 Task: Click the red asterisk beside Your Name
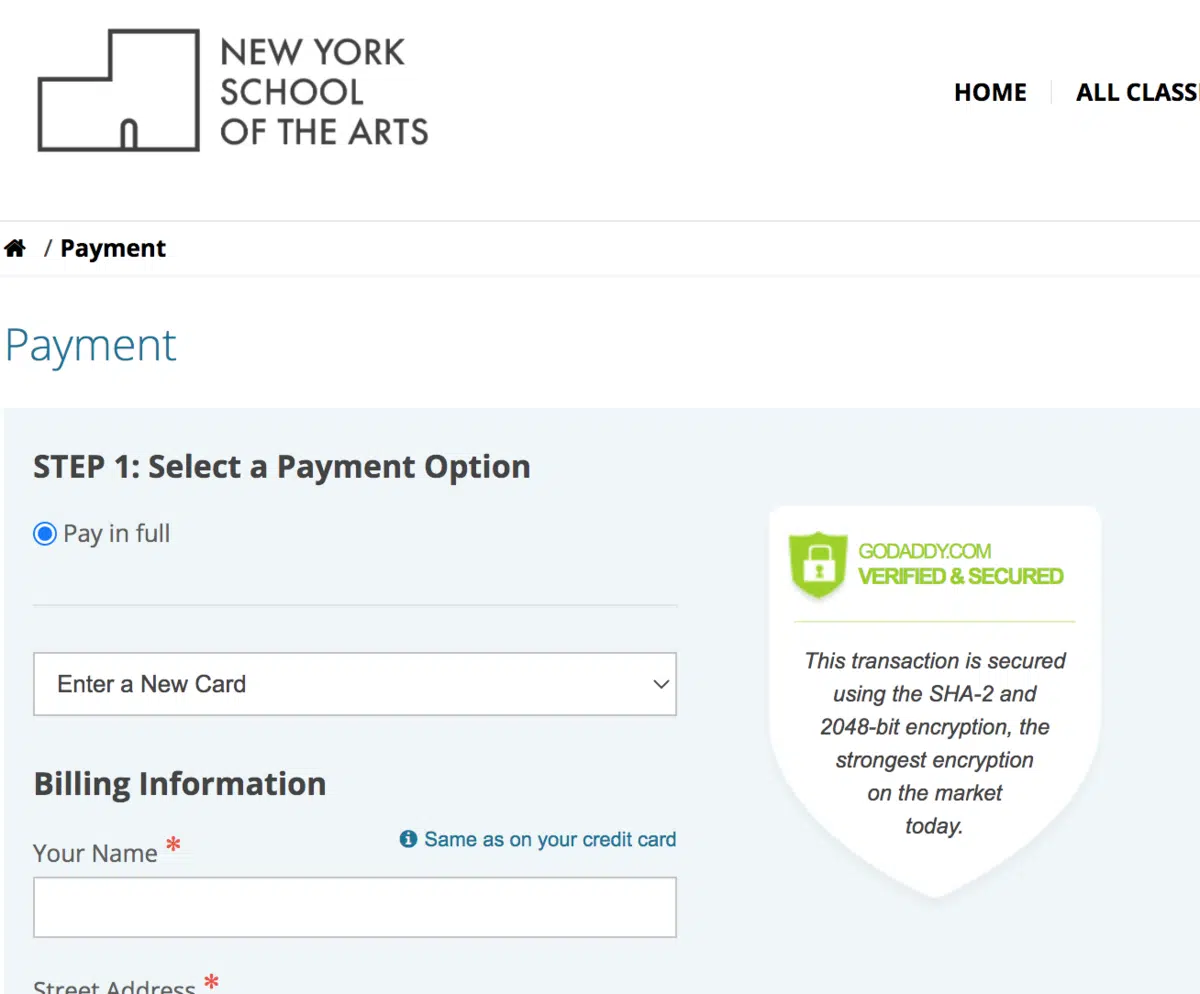pos(174,846)
